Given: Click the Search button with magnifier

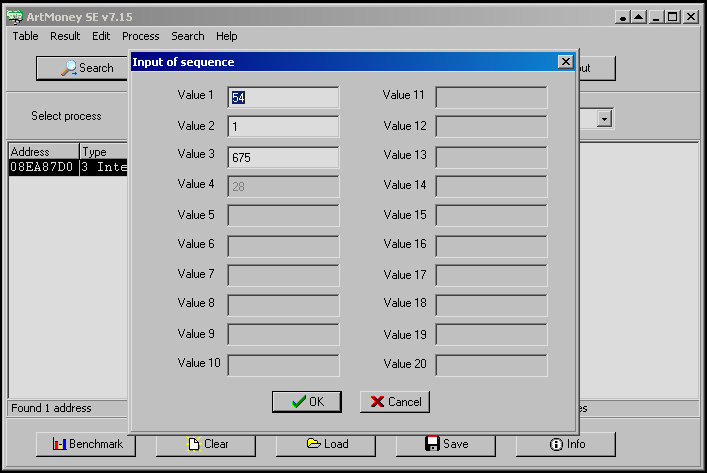Looking at the screenshot, I should pyautogui.click(x=82, y=68).
